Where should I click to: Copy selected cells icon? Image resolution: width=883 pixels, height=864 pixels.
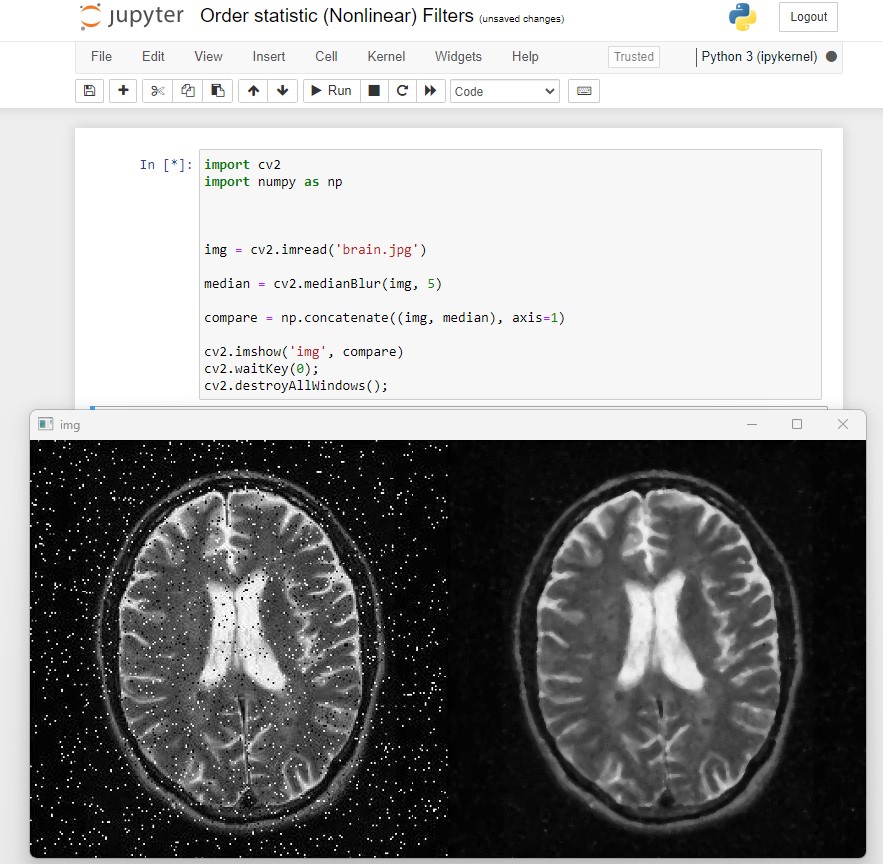click(x=188, y=91)
